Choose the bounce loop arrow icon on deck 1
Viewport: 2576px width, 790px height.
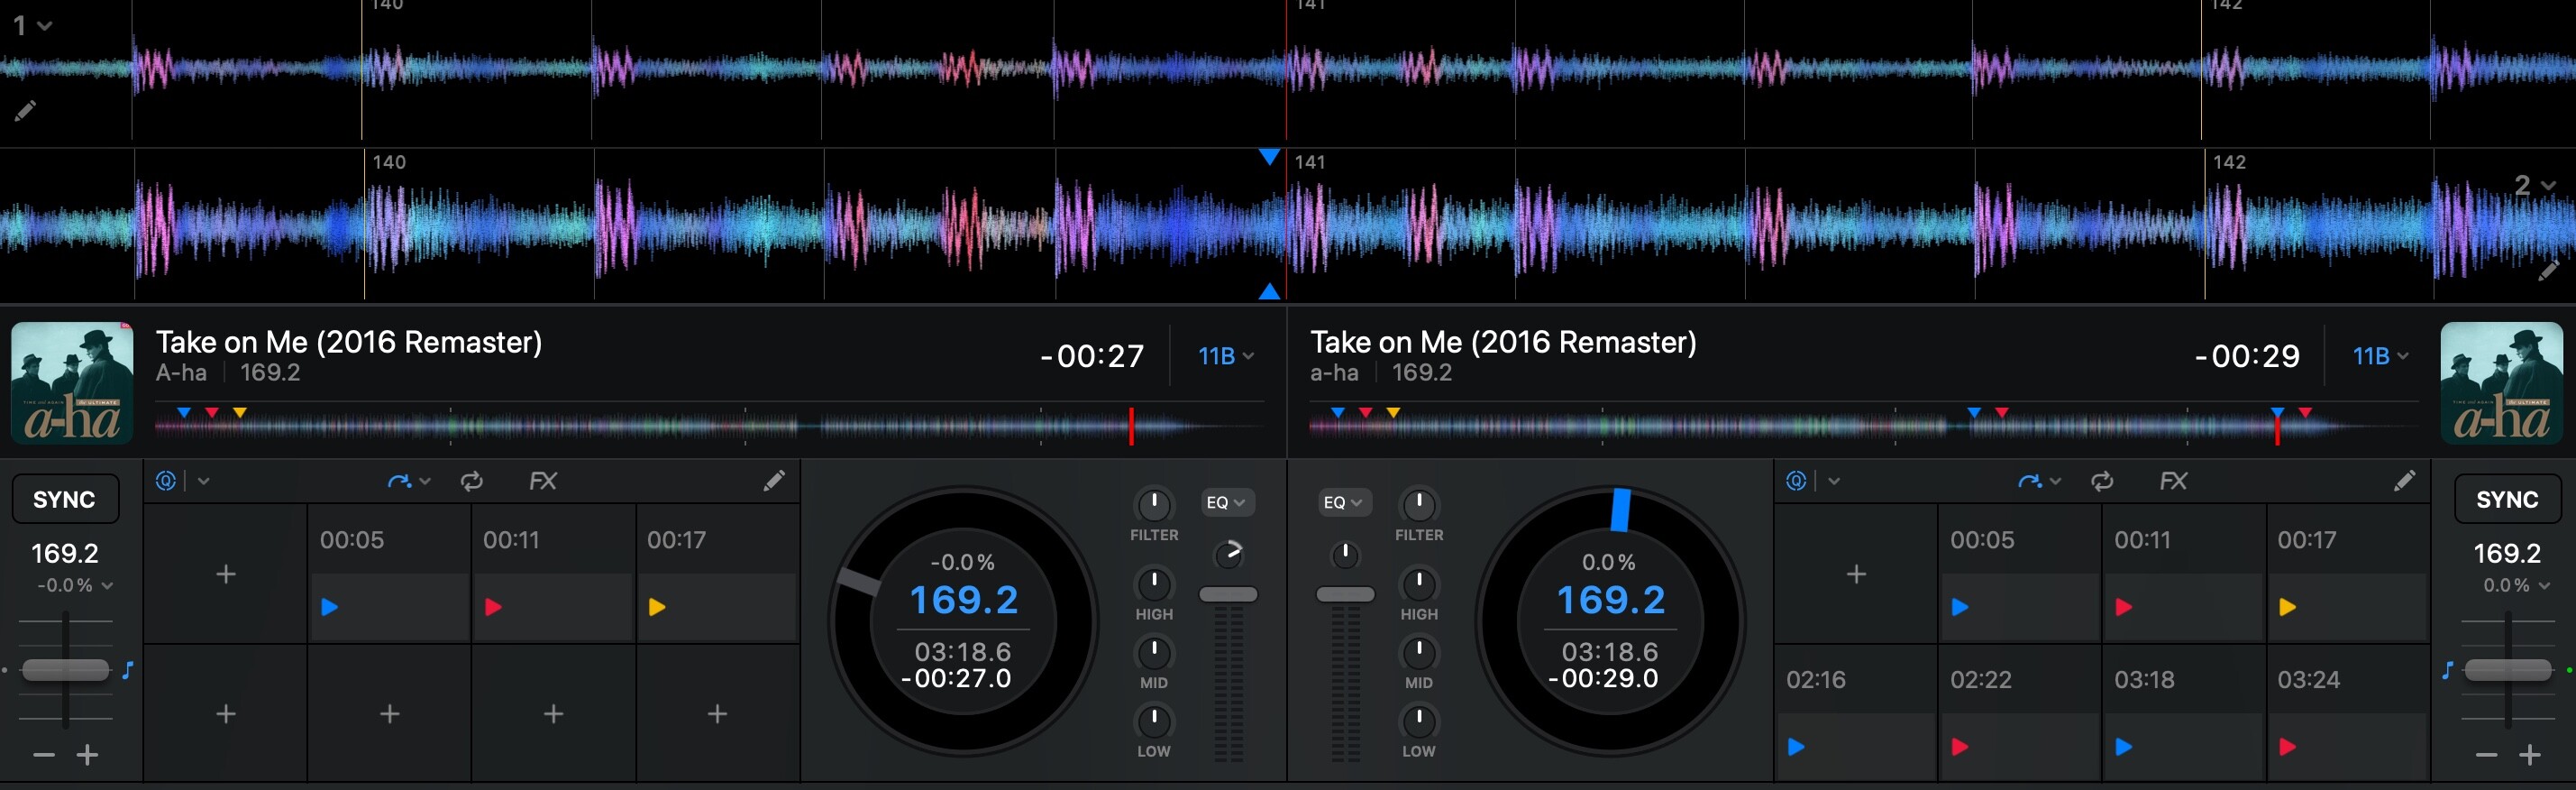(399, 481)
